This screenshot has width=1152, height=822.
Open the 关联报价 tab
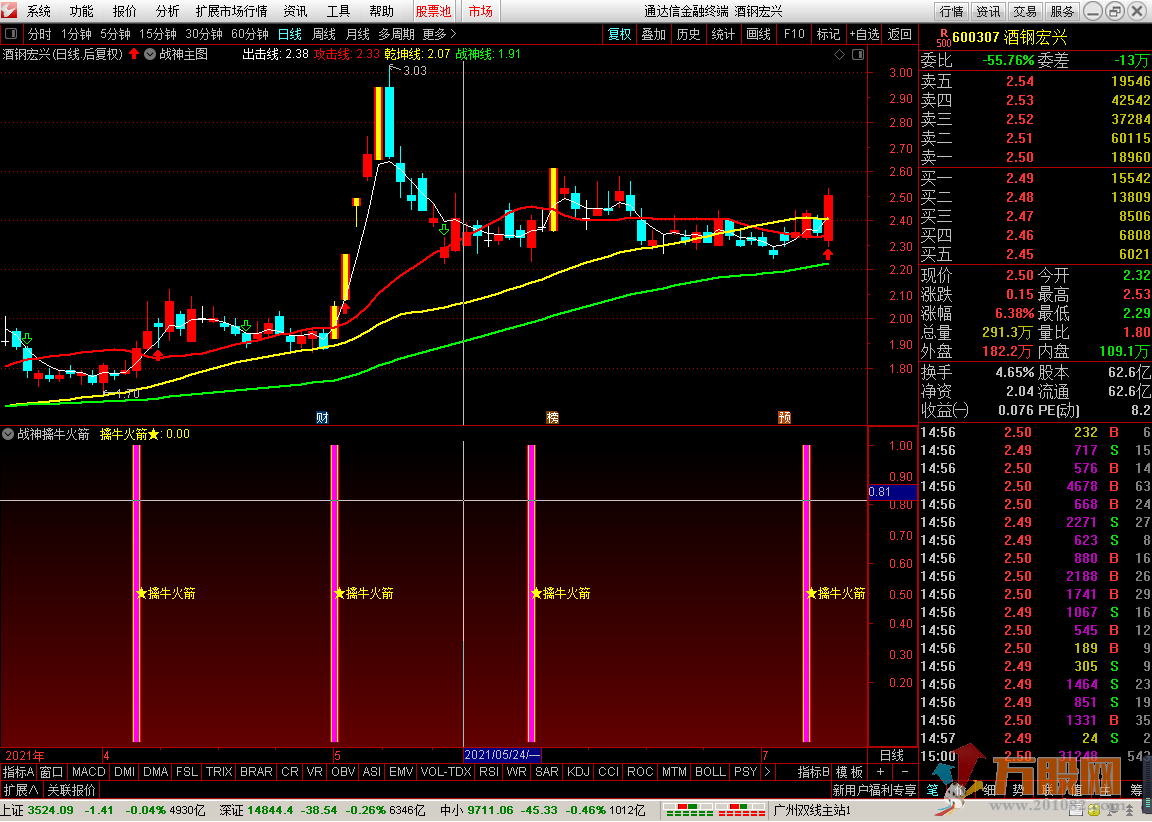pos(72,790)
